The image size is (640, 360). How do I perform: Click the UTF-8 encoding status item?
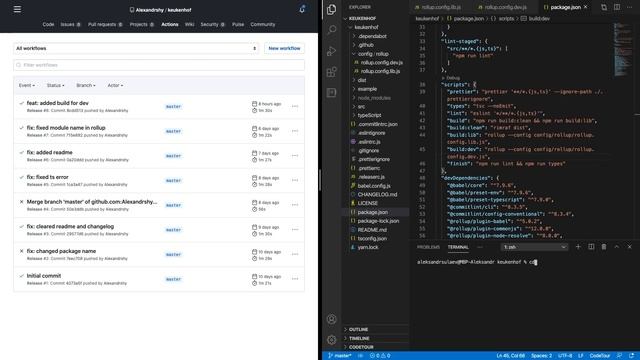(565, 356)
